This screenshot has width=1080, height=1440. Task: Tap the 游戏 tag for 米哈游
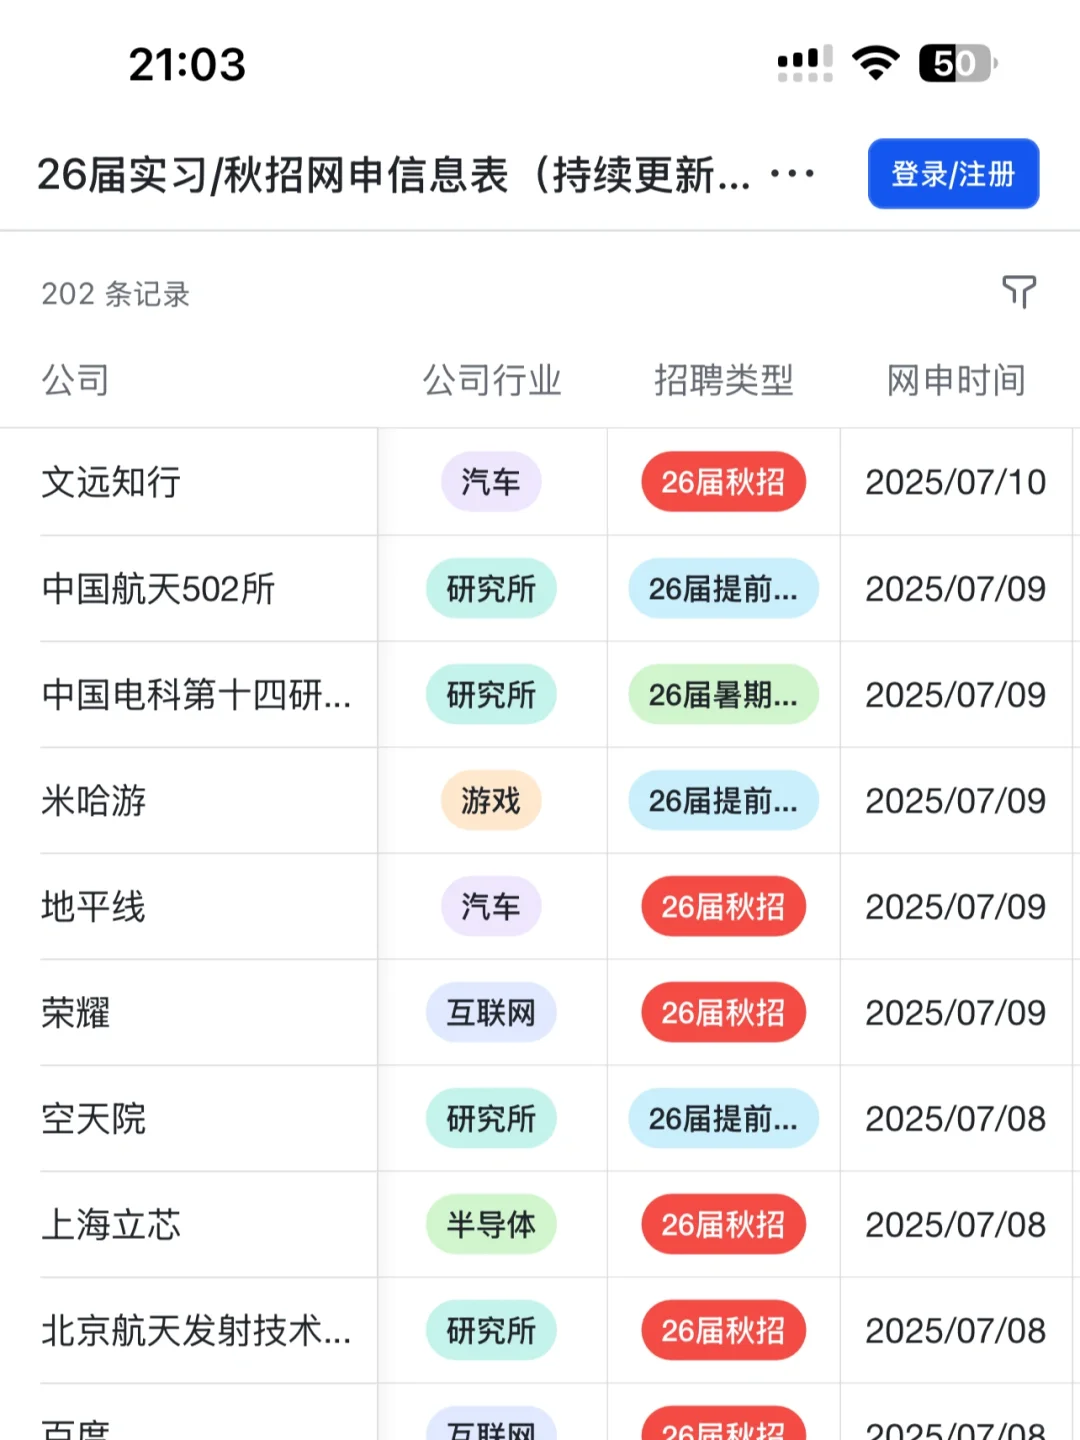coord(491,800)
